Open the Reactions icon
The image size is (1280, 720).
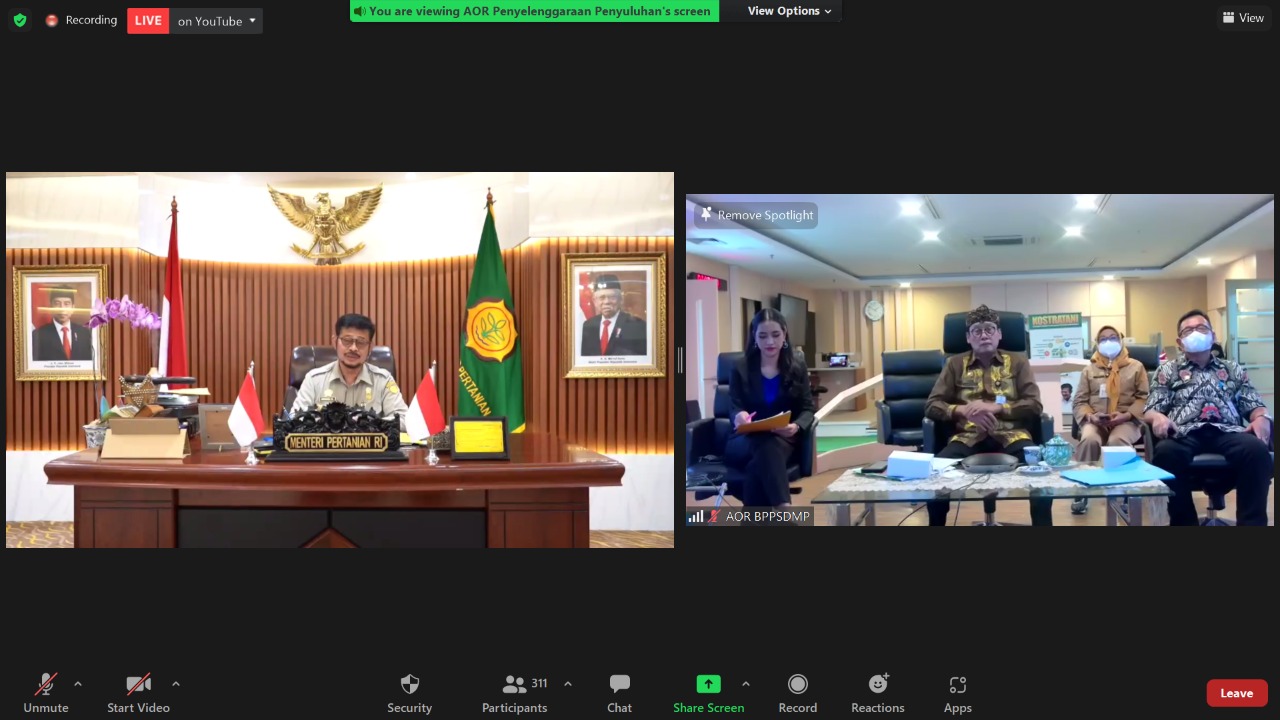pyautogui.click(x=877, y=684)
